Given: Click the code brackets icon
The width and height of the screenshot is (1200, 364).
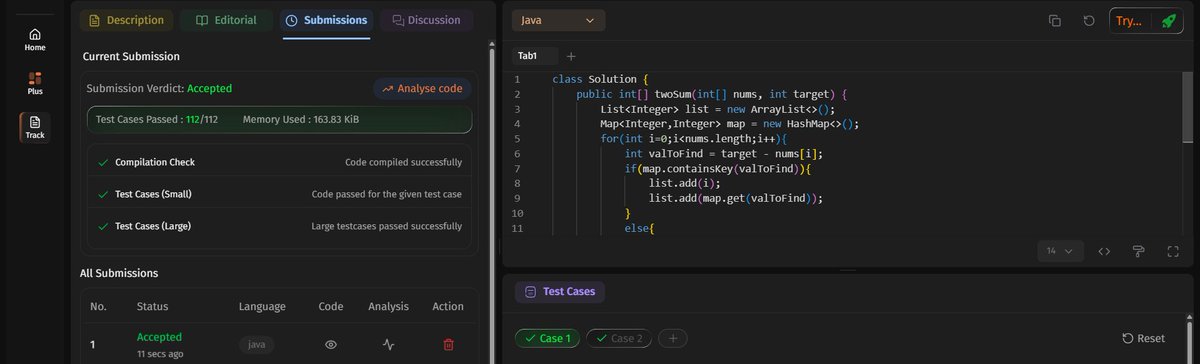Looking at the screenshot, I should pos(1105,251).
